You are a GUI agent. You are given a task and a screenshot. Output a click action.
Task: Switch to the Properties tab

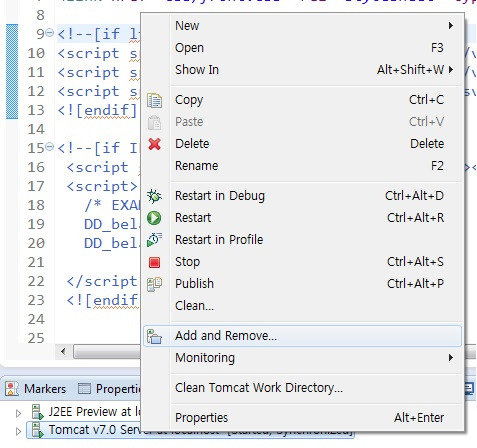pyautogui.click(x=109, y=389)
